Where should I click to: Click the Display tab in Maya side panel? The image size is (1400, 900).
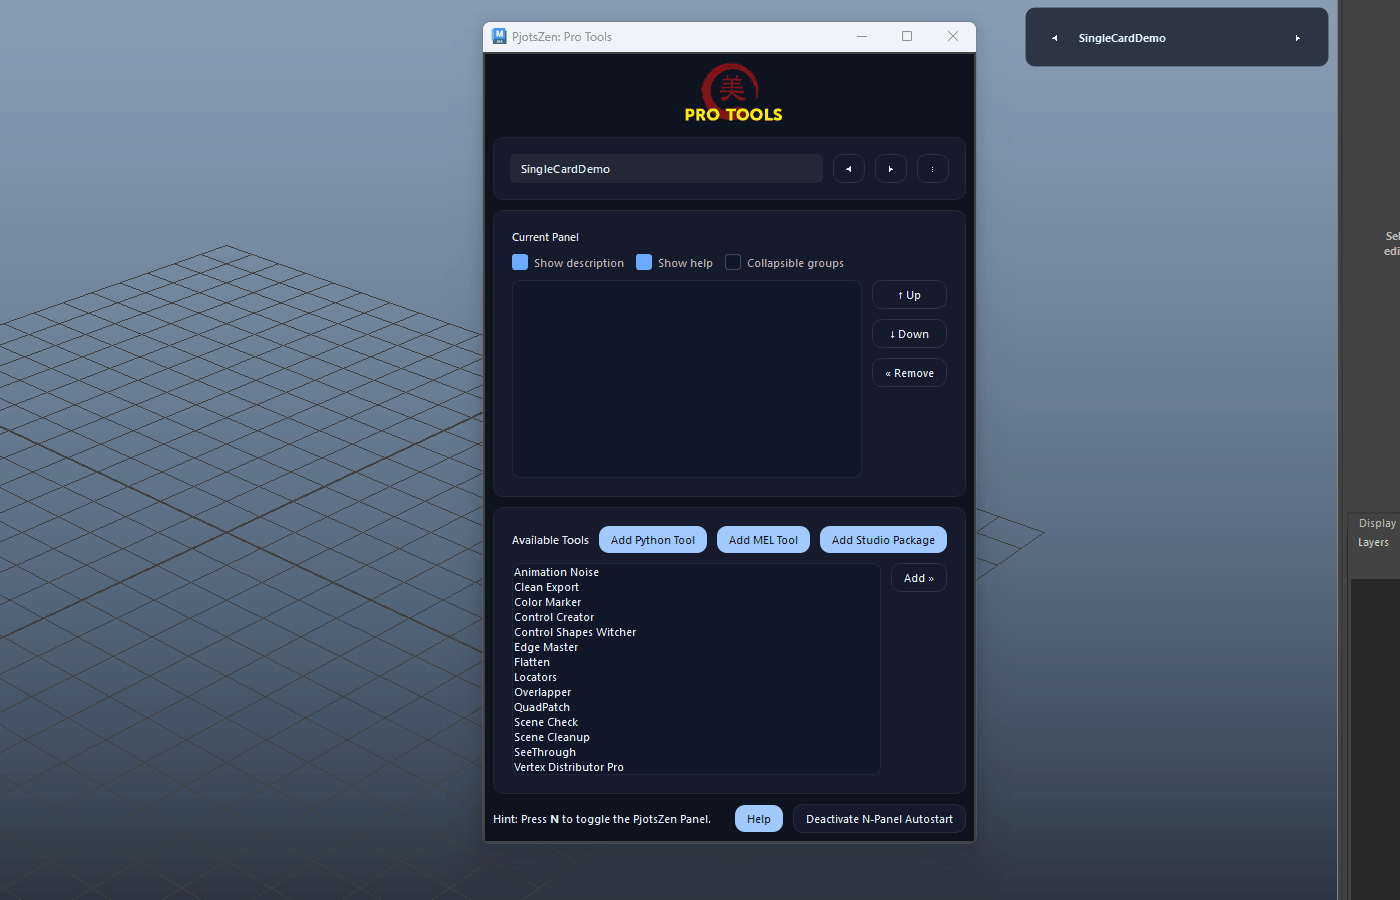[x=1377, y=523]
